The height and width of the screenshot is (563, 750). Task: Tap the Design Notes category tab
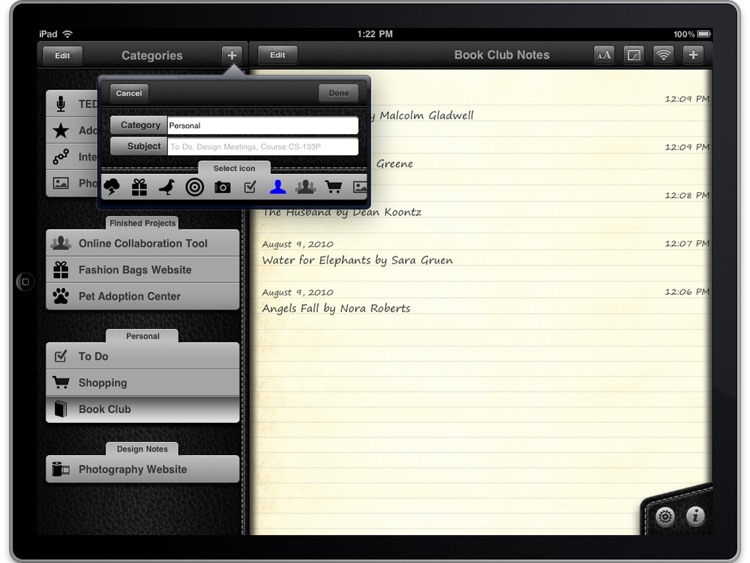pos(143,449)
